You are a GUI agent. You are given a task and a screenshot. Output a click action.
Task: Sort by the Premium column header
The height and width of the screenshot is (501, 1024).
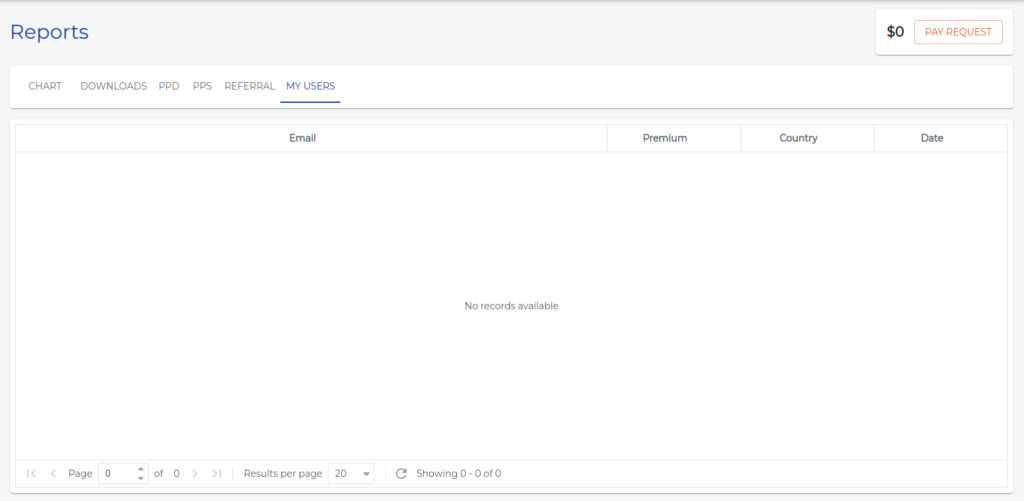tap(664, 138)
